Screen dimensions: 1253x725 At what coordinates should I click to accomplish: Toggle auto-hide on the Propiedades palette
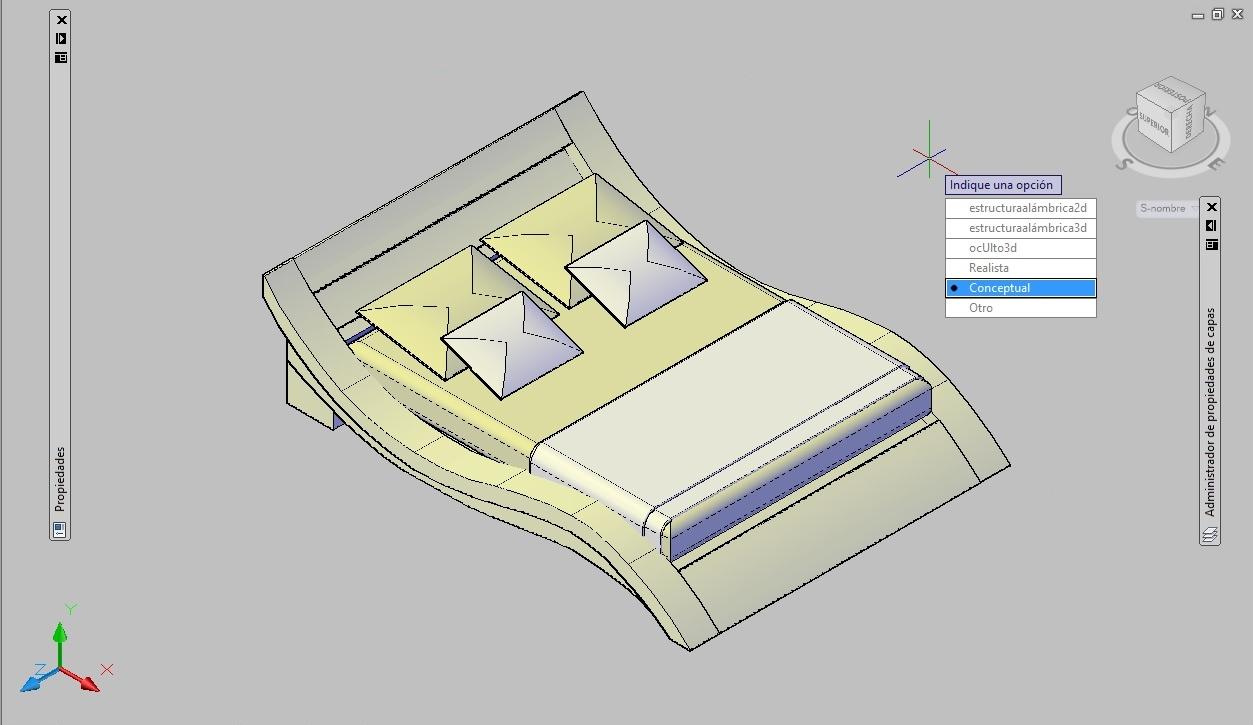coord(60,38)
